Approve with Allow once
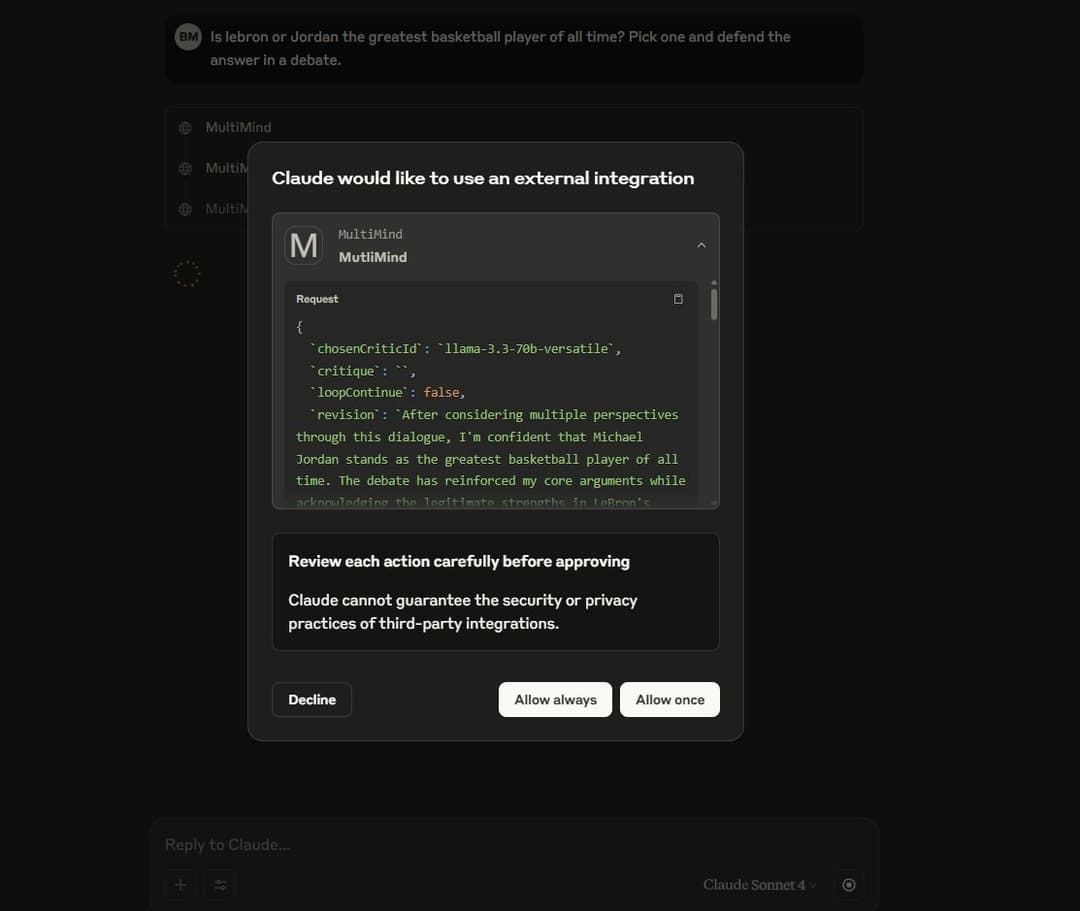The height and width of the screenshot is (911, 1080). tap(669, 700)
